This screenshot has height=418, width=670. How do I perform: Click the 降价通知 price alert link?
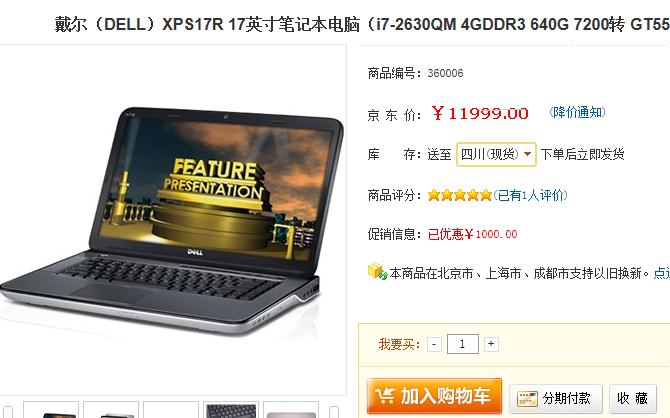click(577, 112)
